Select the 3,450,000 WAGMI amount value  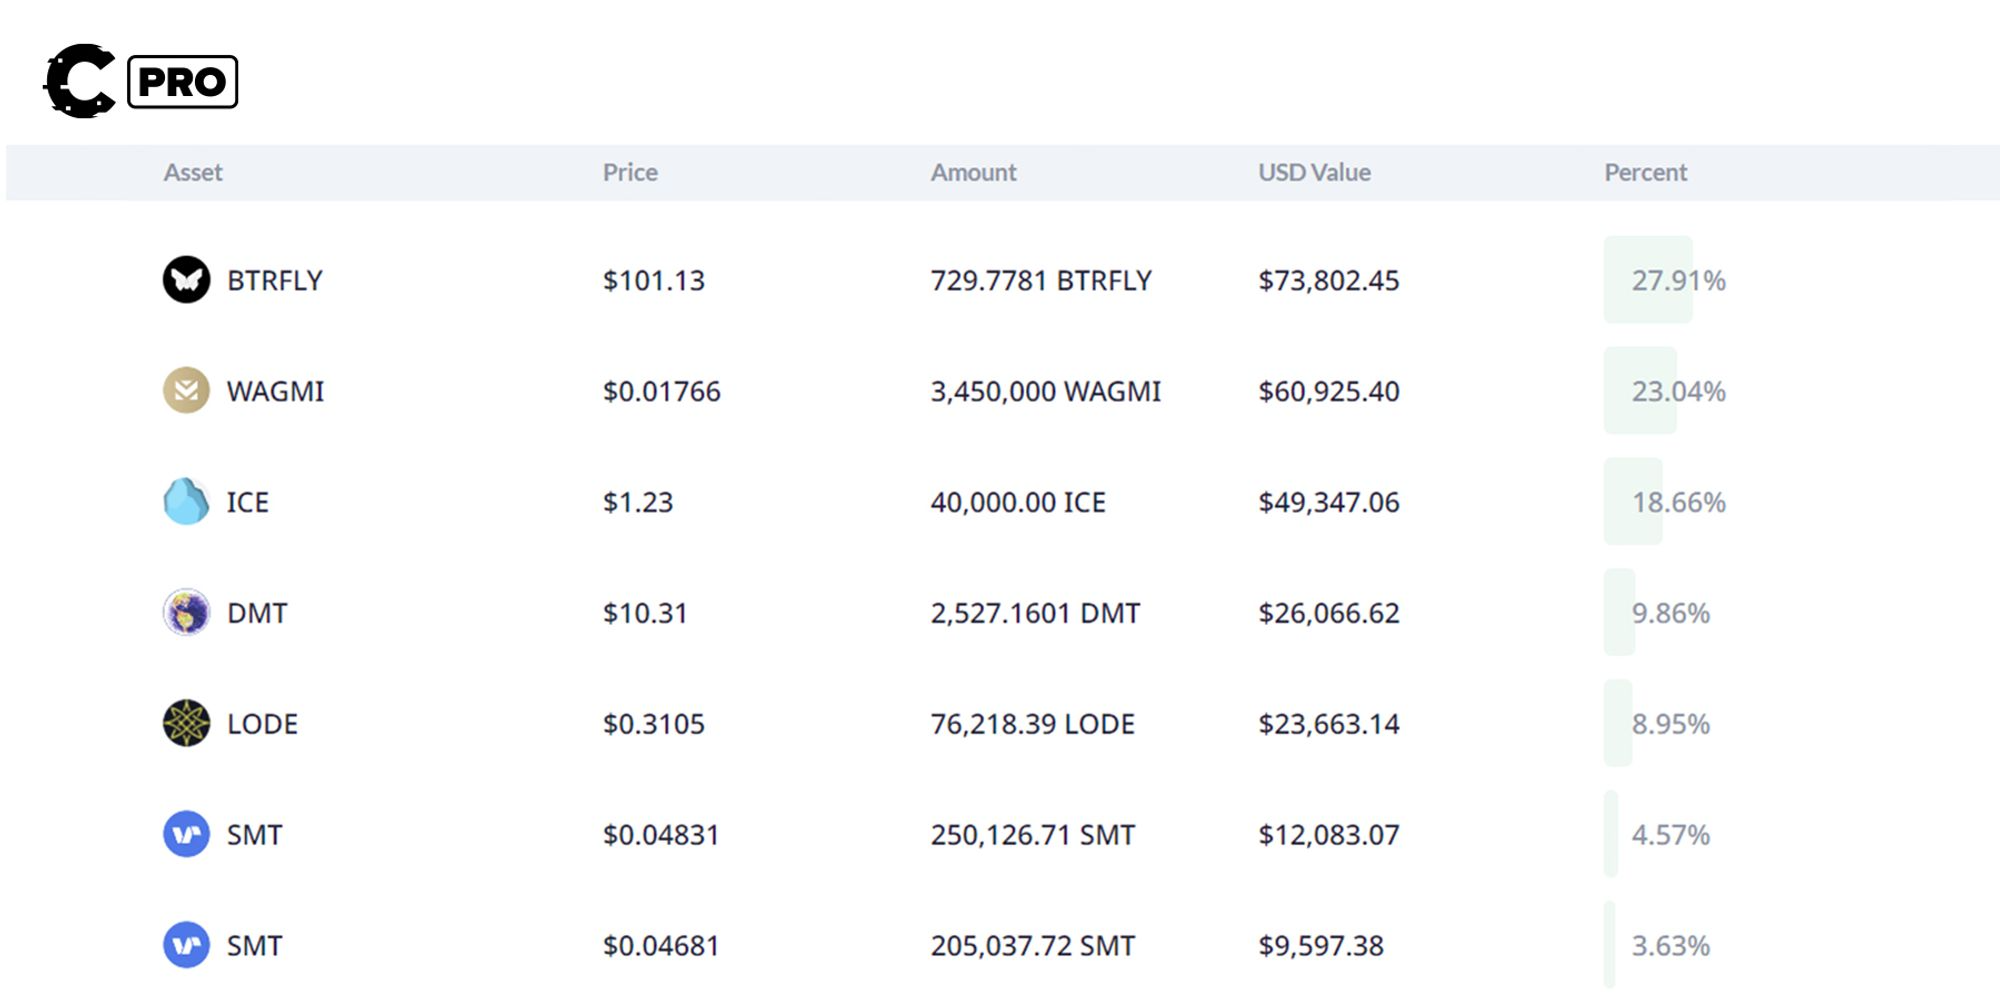pyautogui.click(x=1044, y=391)
